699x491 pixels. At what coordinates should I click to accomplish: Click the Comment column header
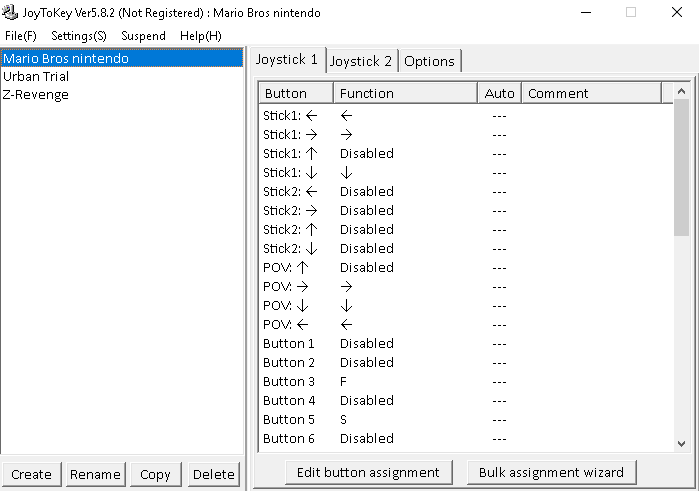coord(592,93)
